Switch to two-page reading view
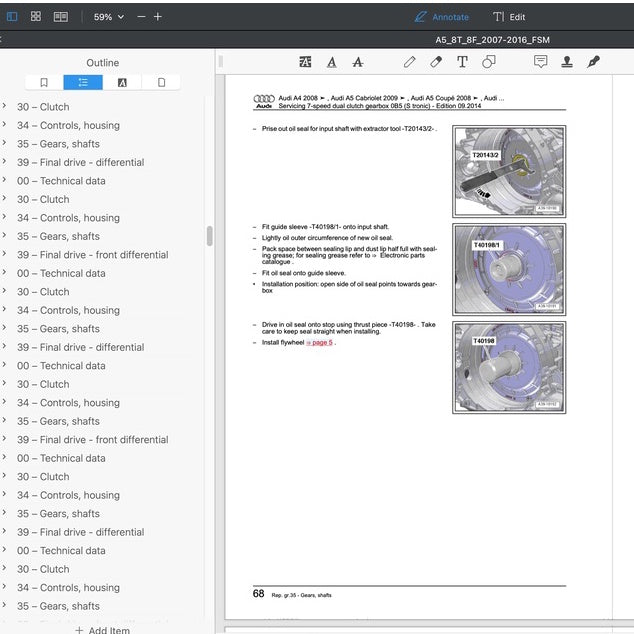 (x=61, y=17)
